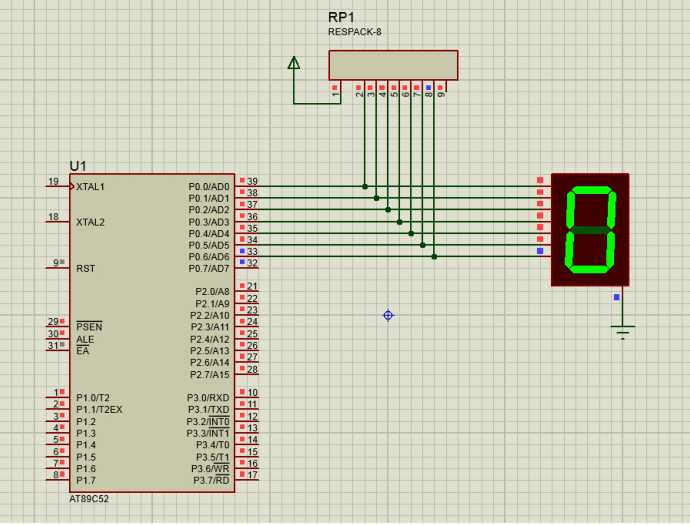Click the P3.0/RXD pin label
Image resolution: width=690 pixels, height=525 pixels.
point(208,398)
